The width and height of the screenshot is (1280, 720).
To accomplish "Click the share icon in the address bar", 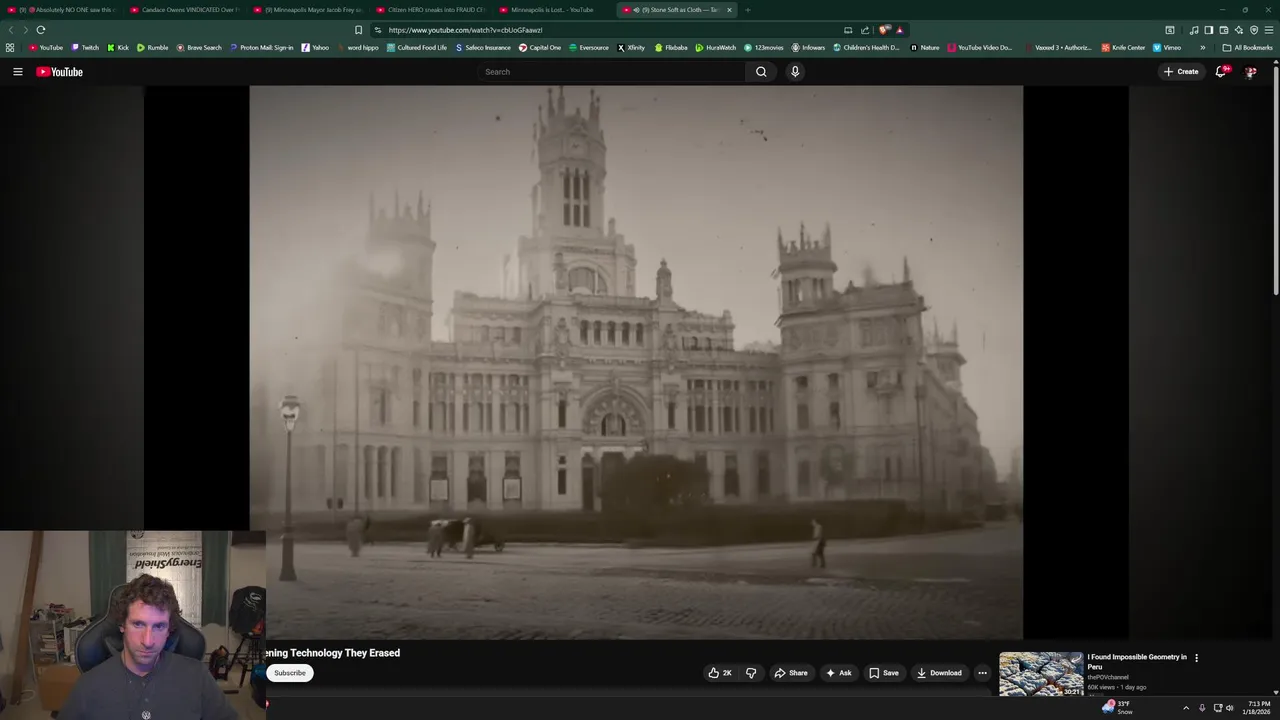I will 865,30.
